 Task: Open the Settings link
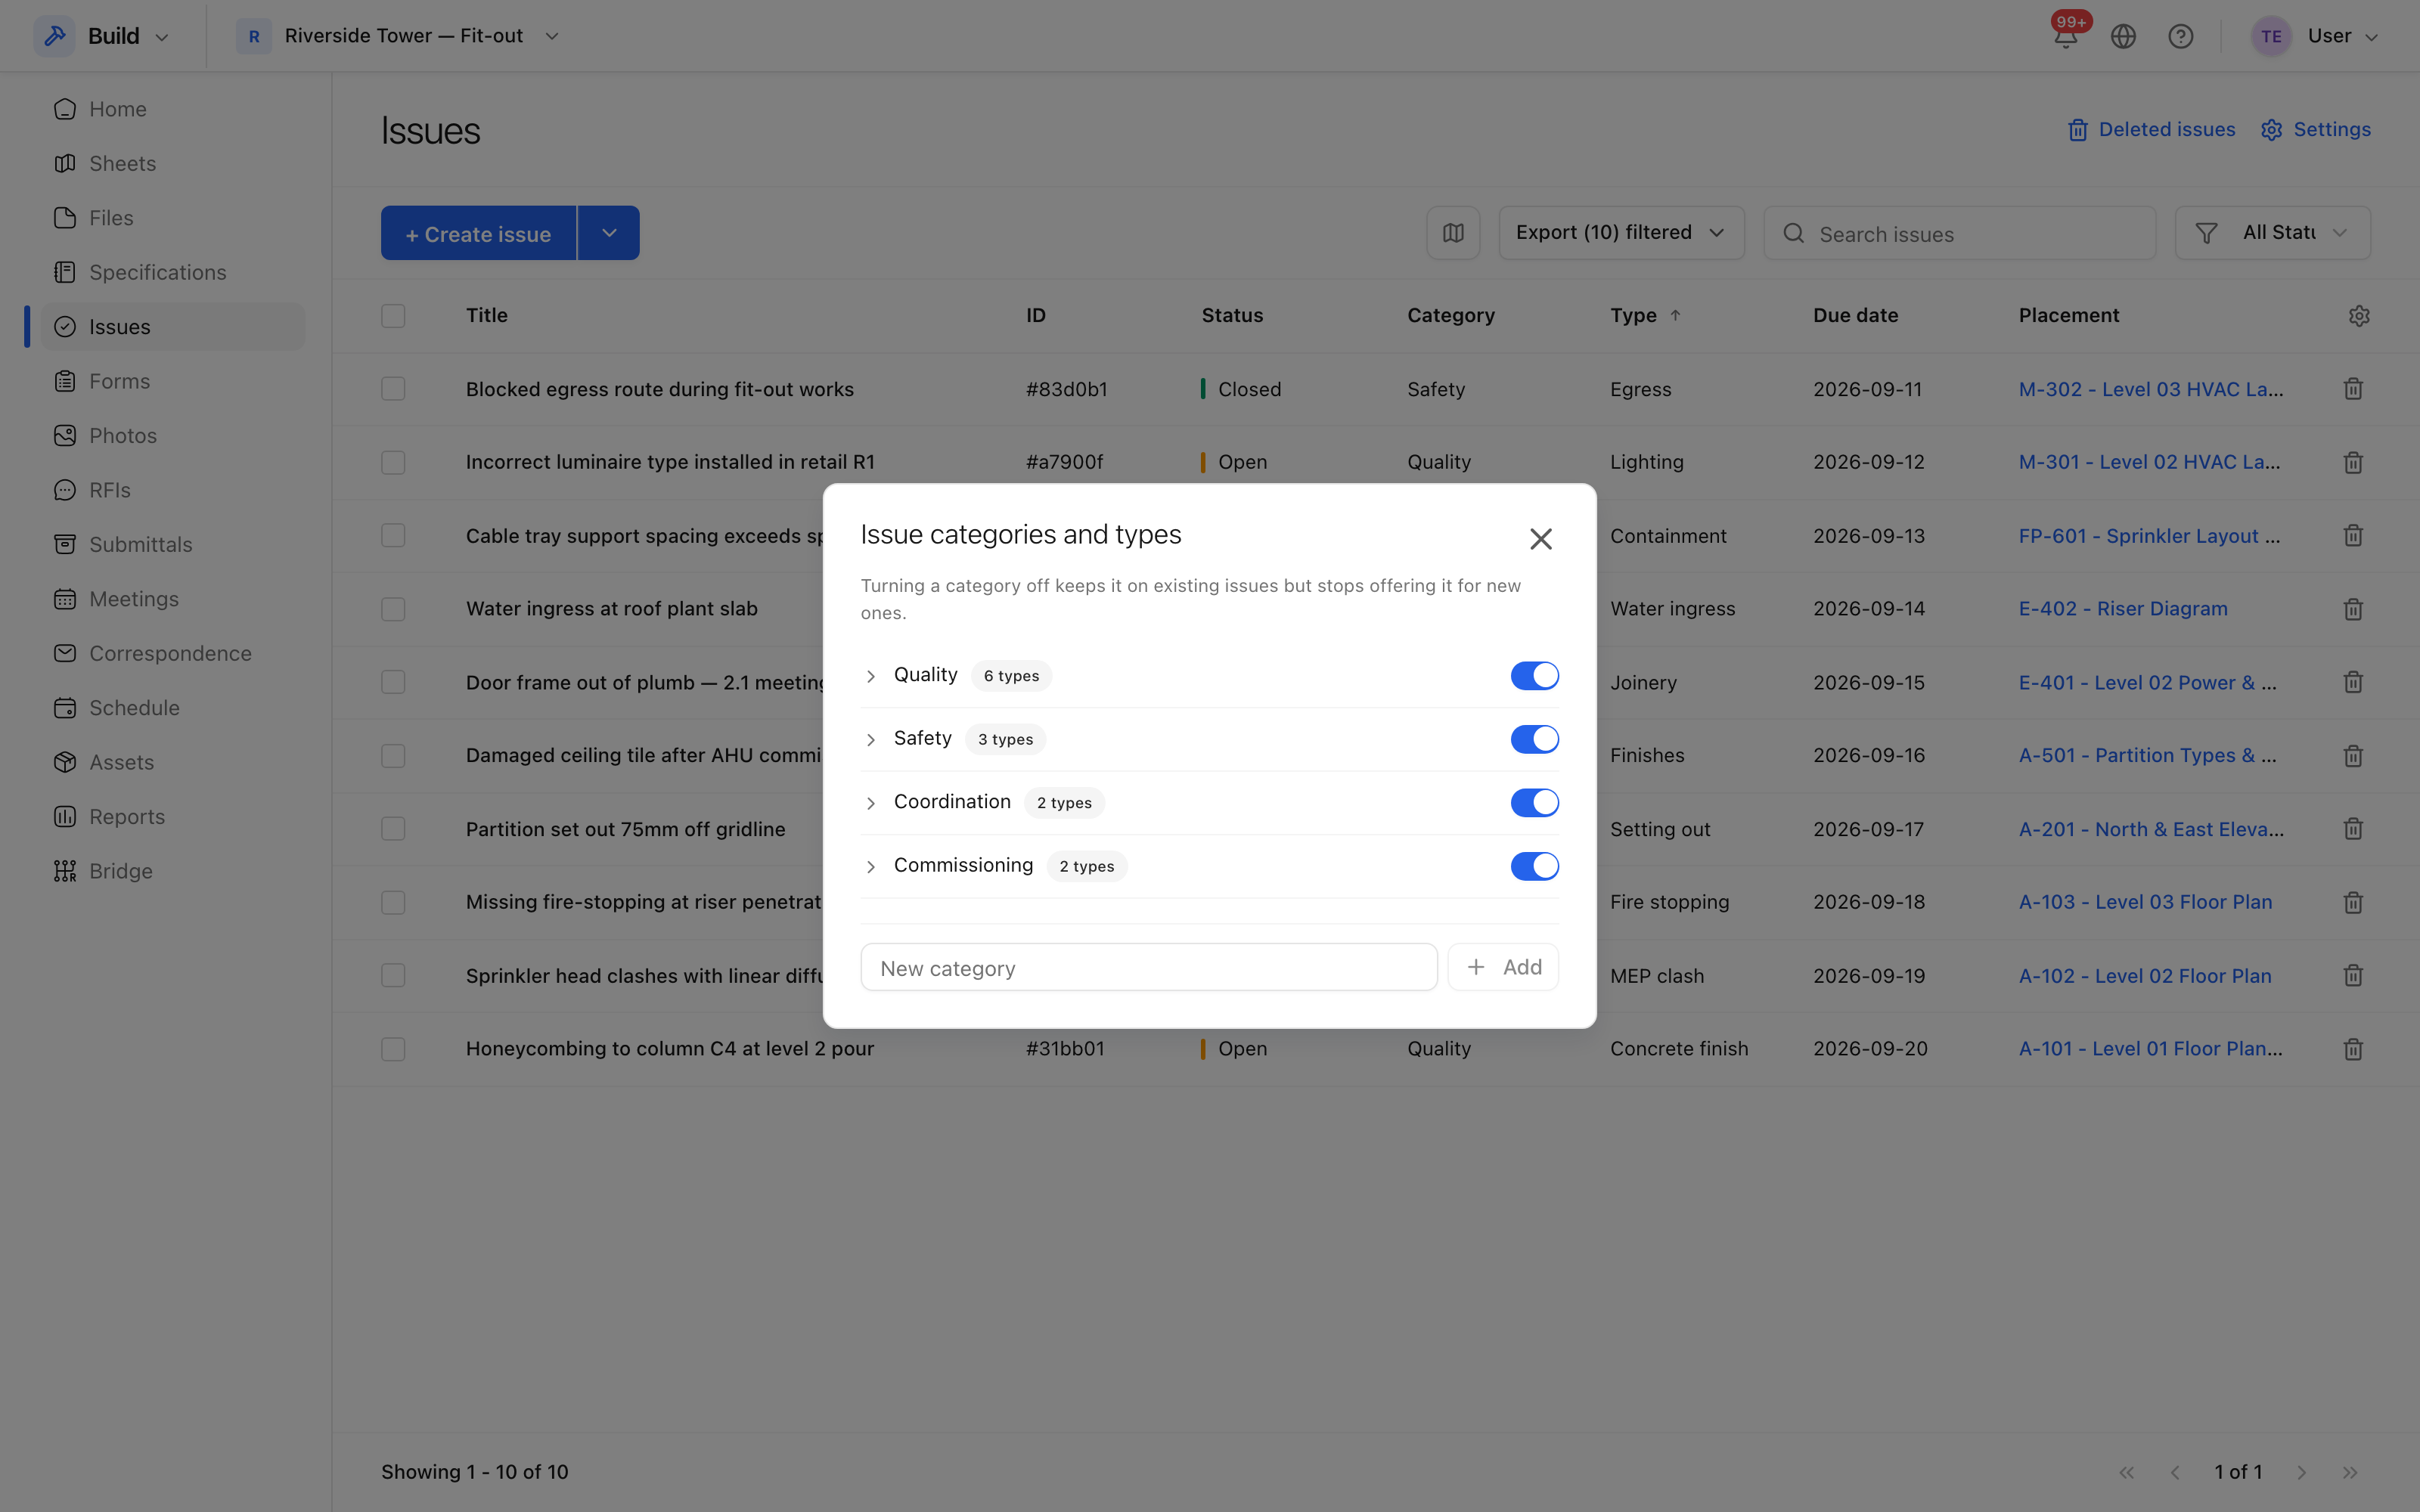click(x=2316, y=130)
